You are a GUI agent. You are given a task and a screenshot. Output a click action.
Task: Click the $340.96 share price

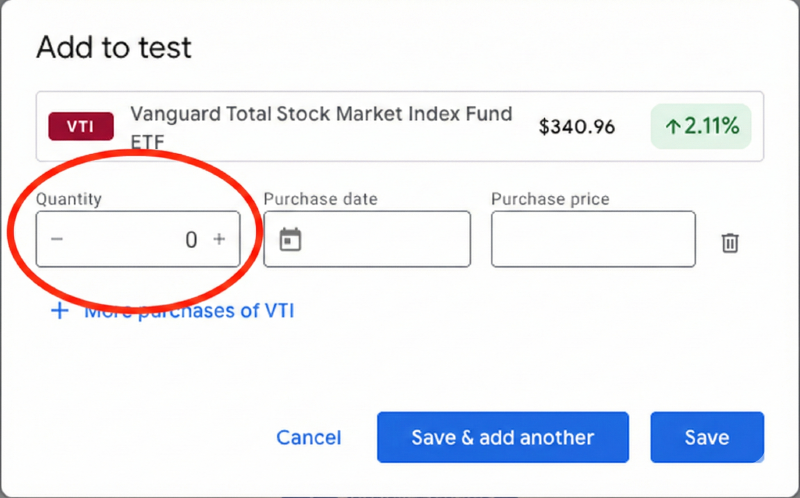pyautogui.click(x=577, y=127)
